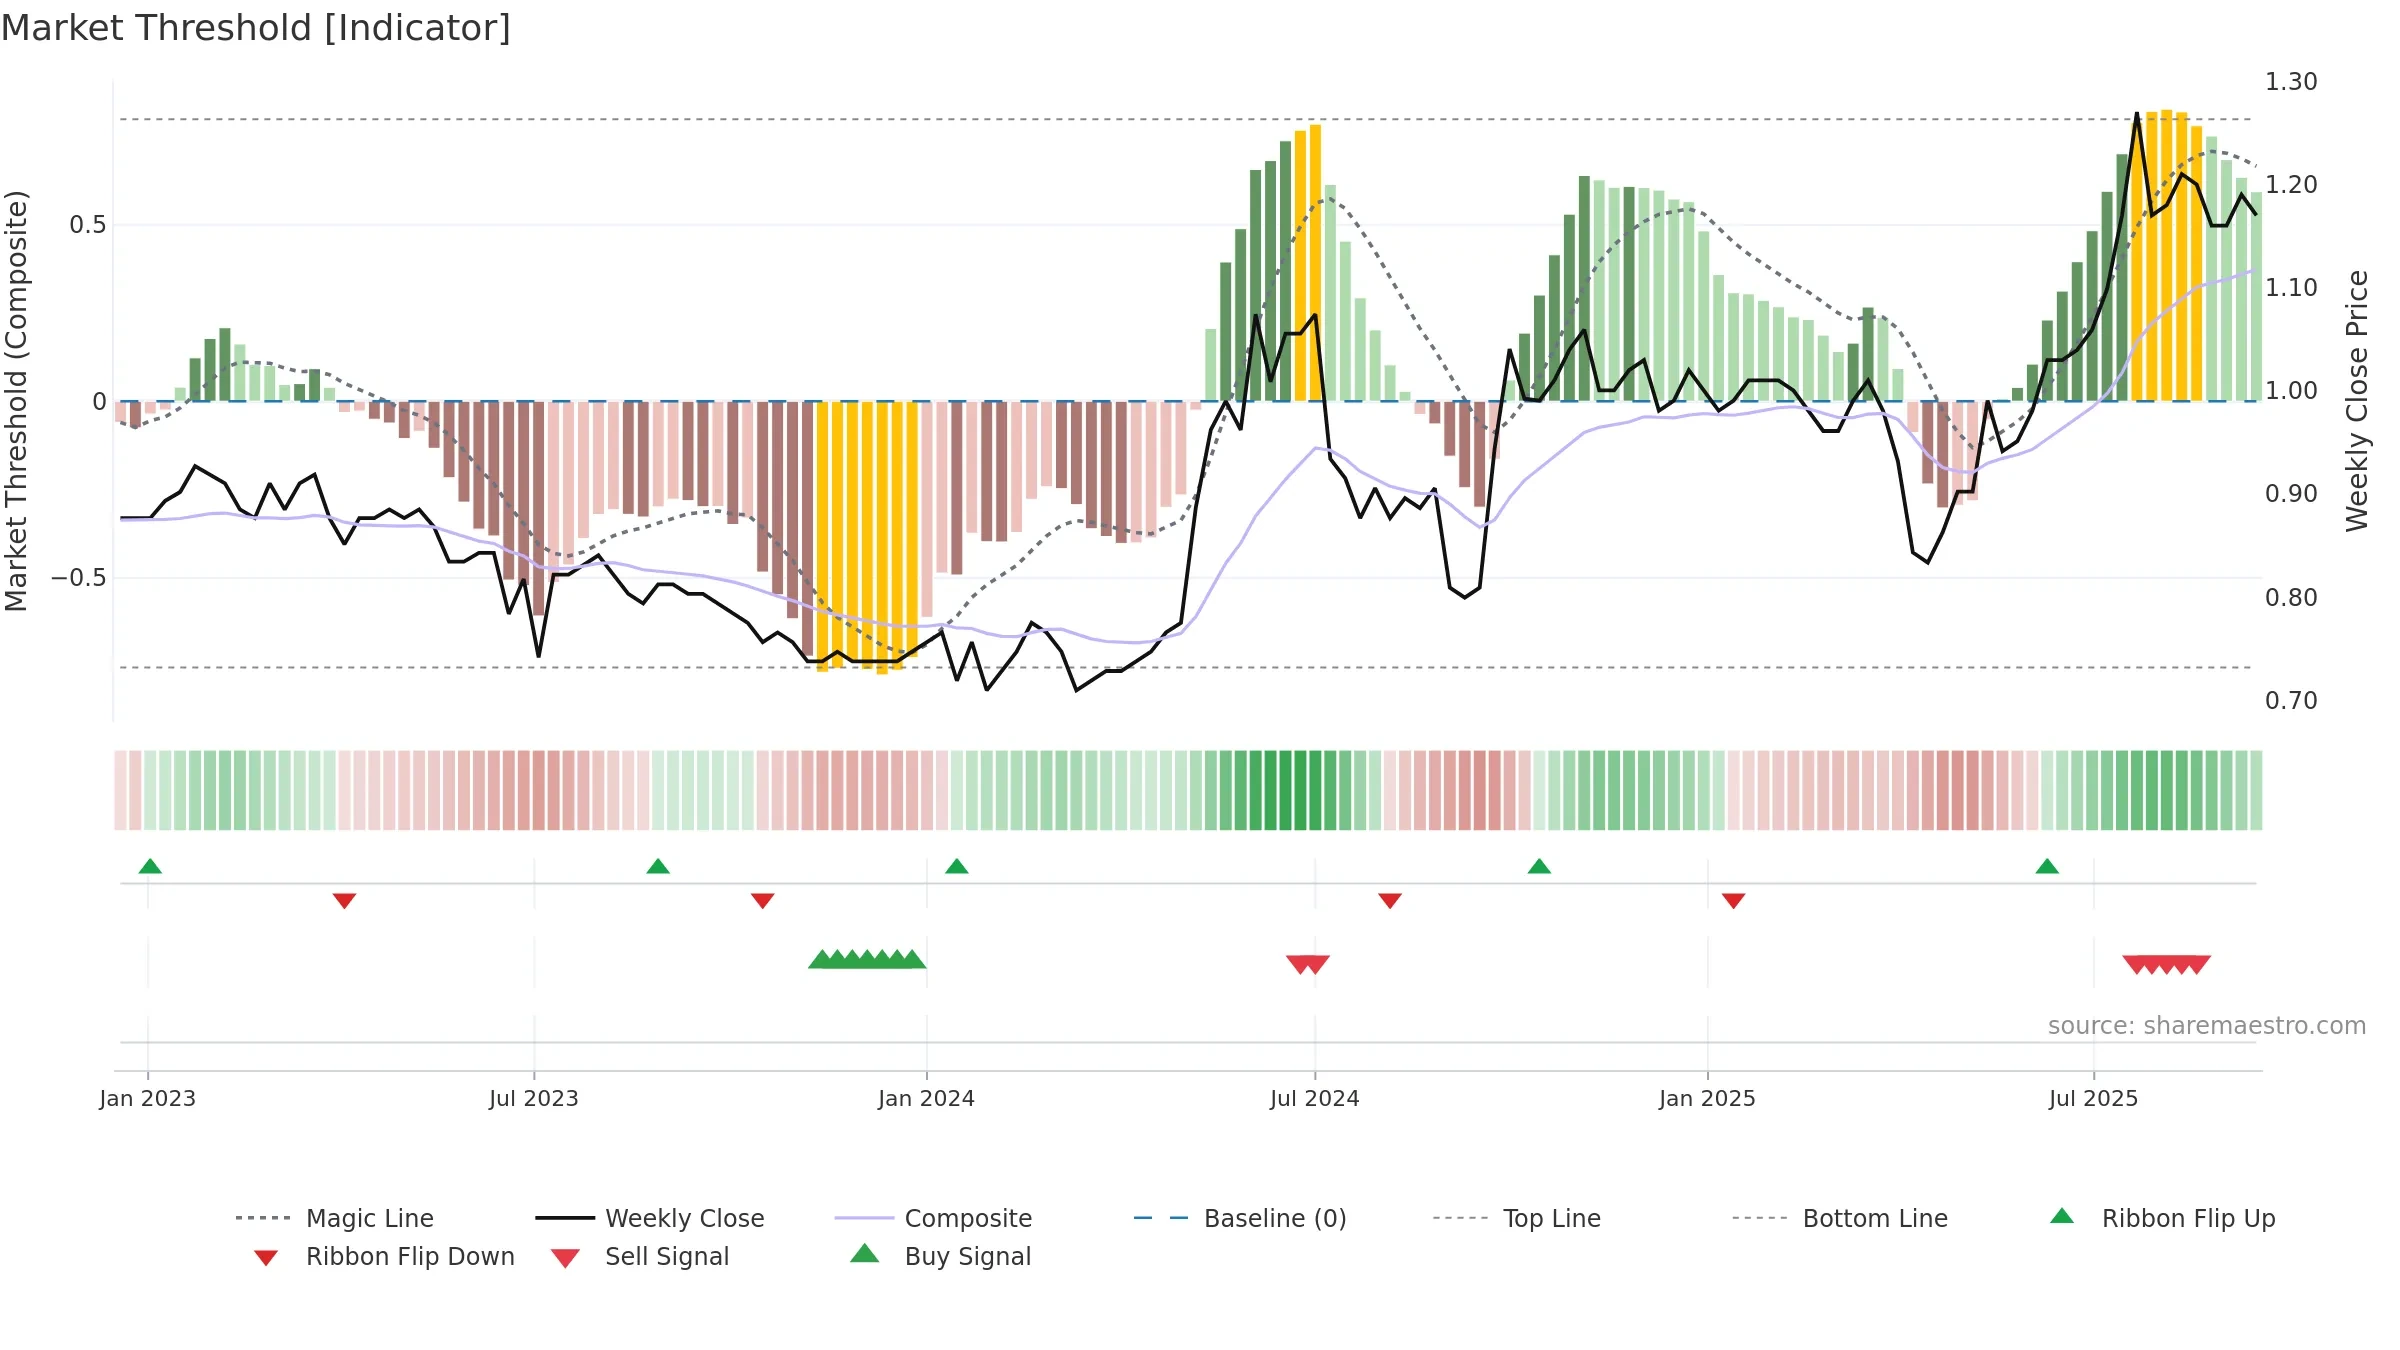
Task: Toggle the Bottom Line legend entry
Action: [x=1840, y=1218]
